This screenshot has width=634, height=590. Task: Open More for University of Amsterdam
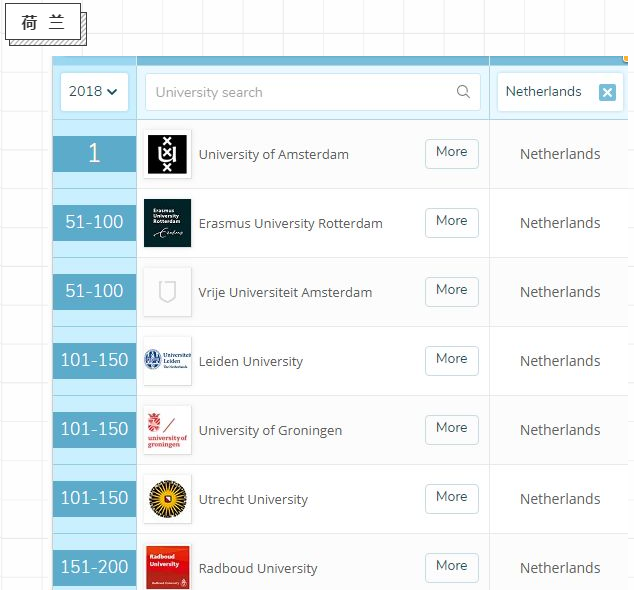pyautogui.click(x=452, y=154)
